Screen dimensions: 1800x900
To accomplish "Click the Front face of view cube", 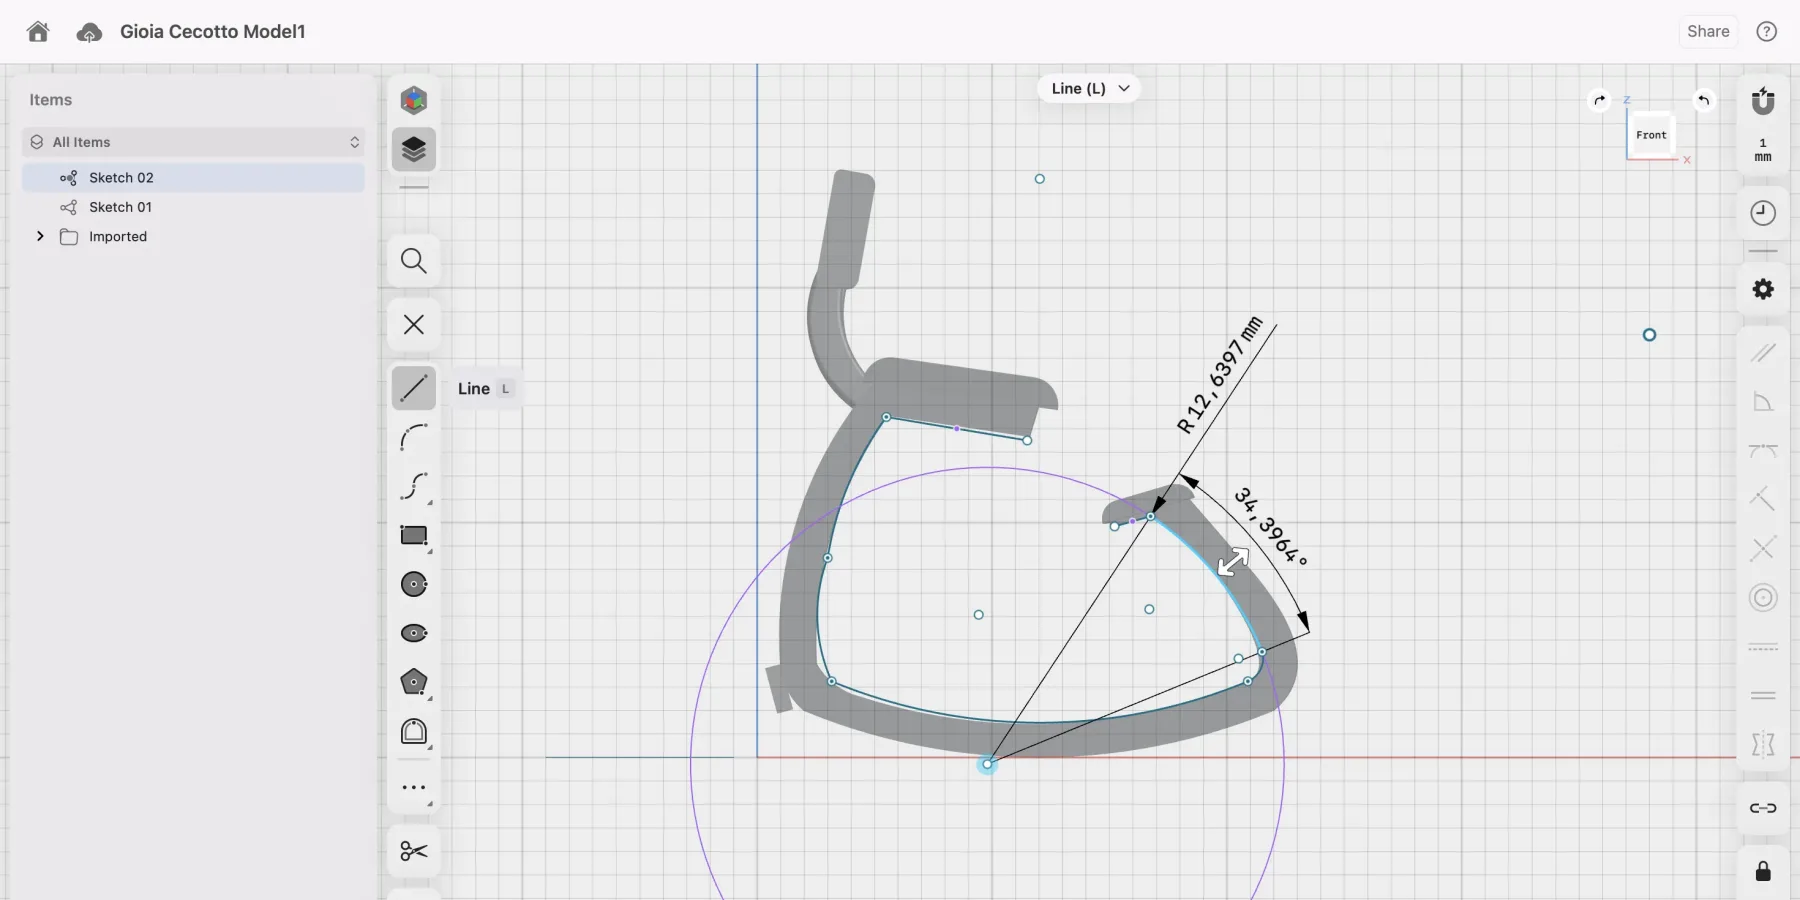I will click(1651, 135).
